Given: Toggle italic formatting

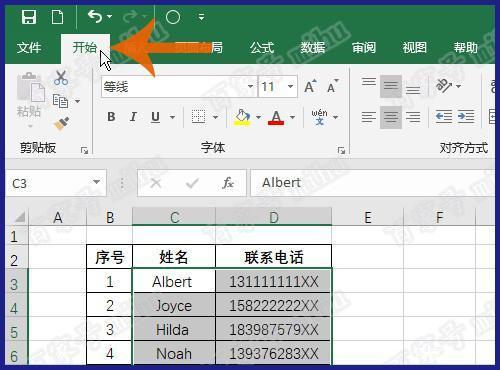Looking at the screenshot, I should point(133,117).
